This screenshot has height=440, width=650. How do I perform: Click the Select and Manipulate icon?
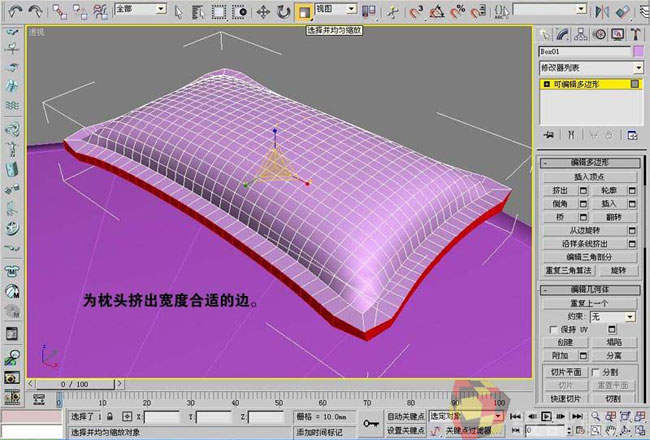(x=392, y=12)
